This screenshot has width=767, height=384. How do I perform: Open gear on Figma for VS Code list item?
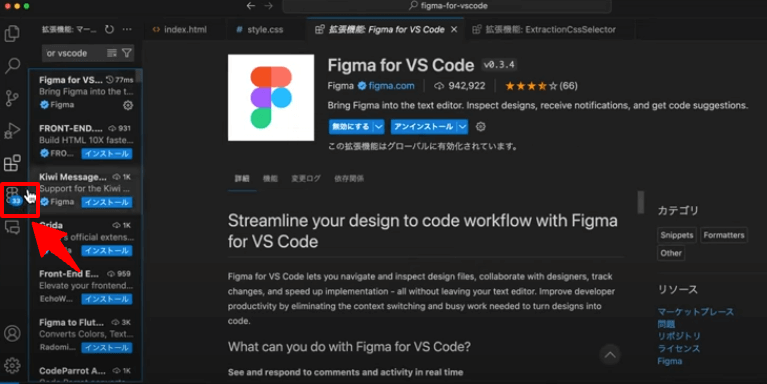[128, 105]
